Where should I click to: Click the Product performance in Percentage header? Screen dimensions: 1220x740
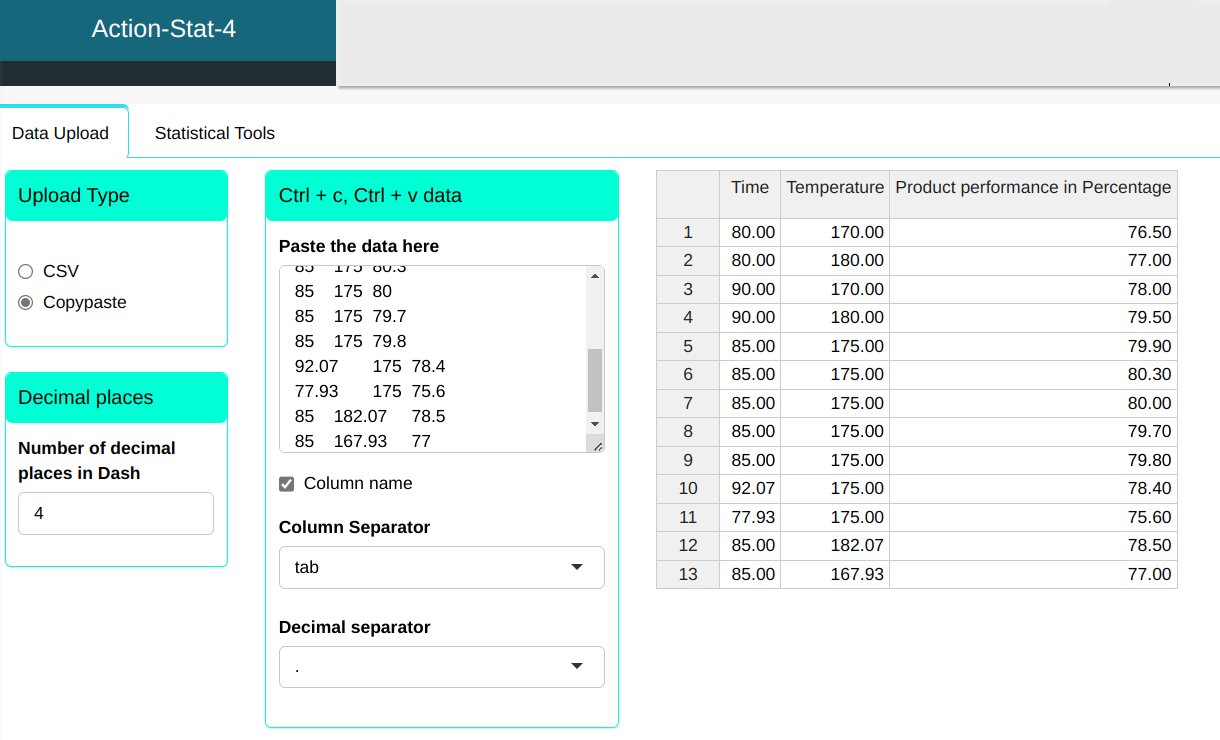tap(1033, 188)
